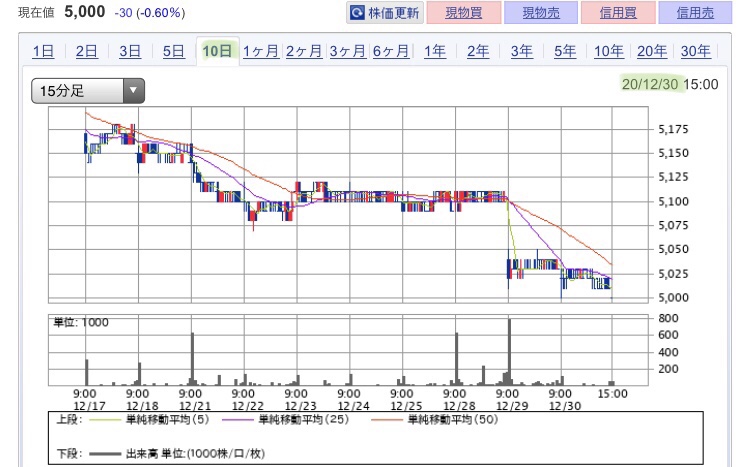Switch chart range to 1年

point(435,51)
